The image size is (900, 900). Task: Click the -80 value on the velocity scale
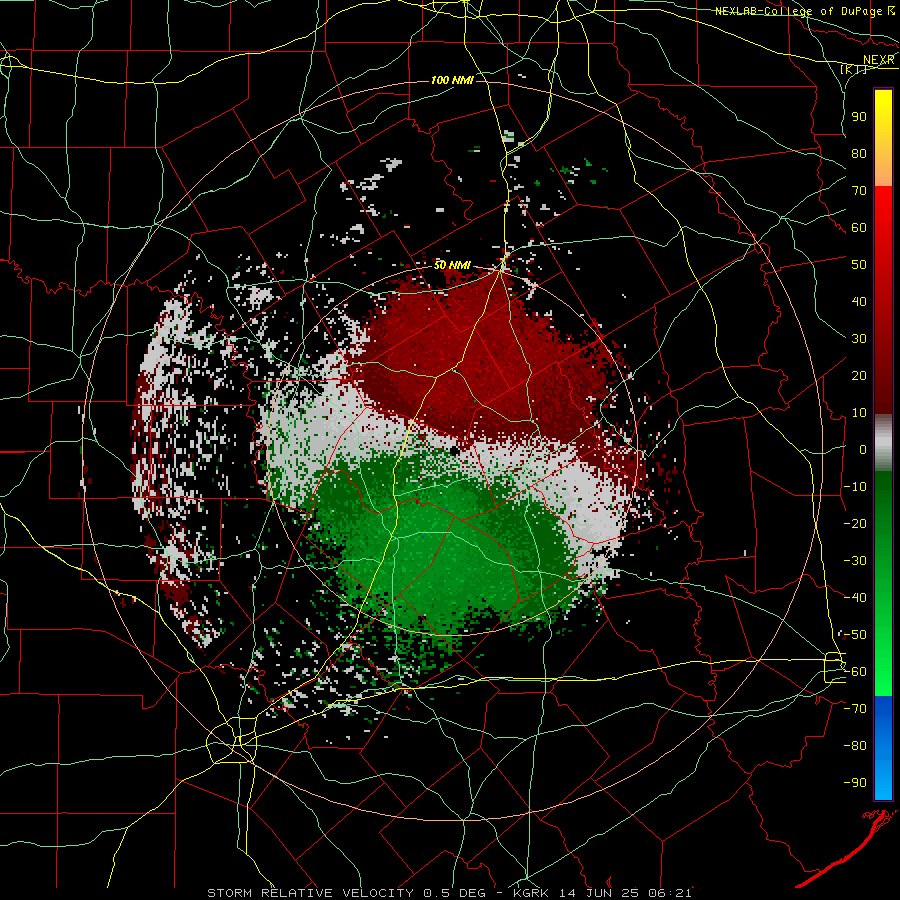tap(855, 746)
